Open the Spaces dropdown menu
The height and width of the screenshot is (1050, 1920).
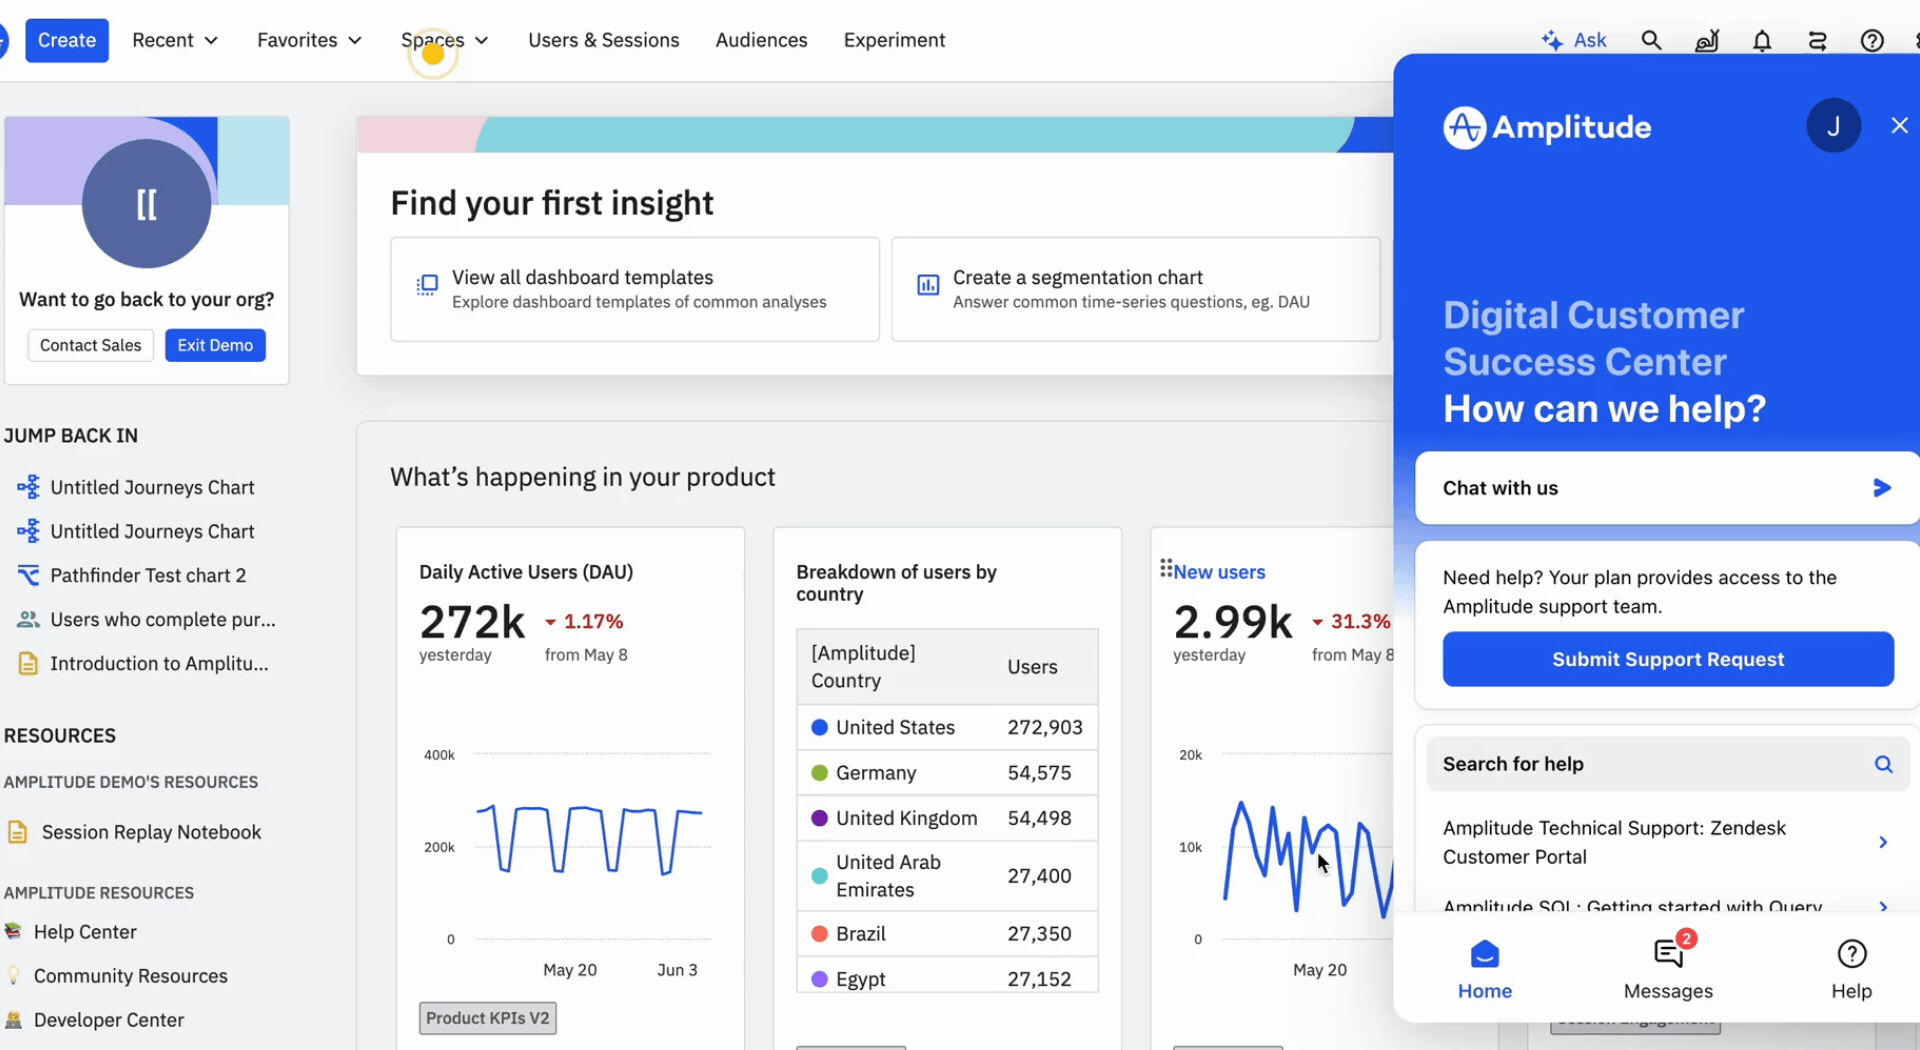point(444,40)
